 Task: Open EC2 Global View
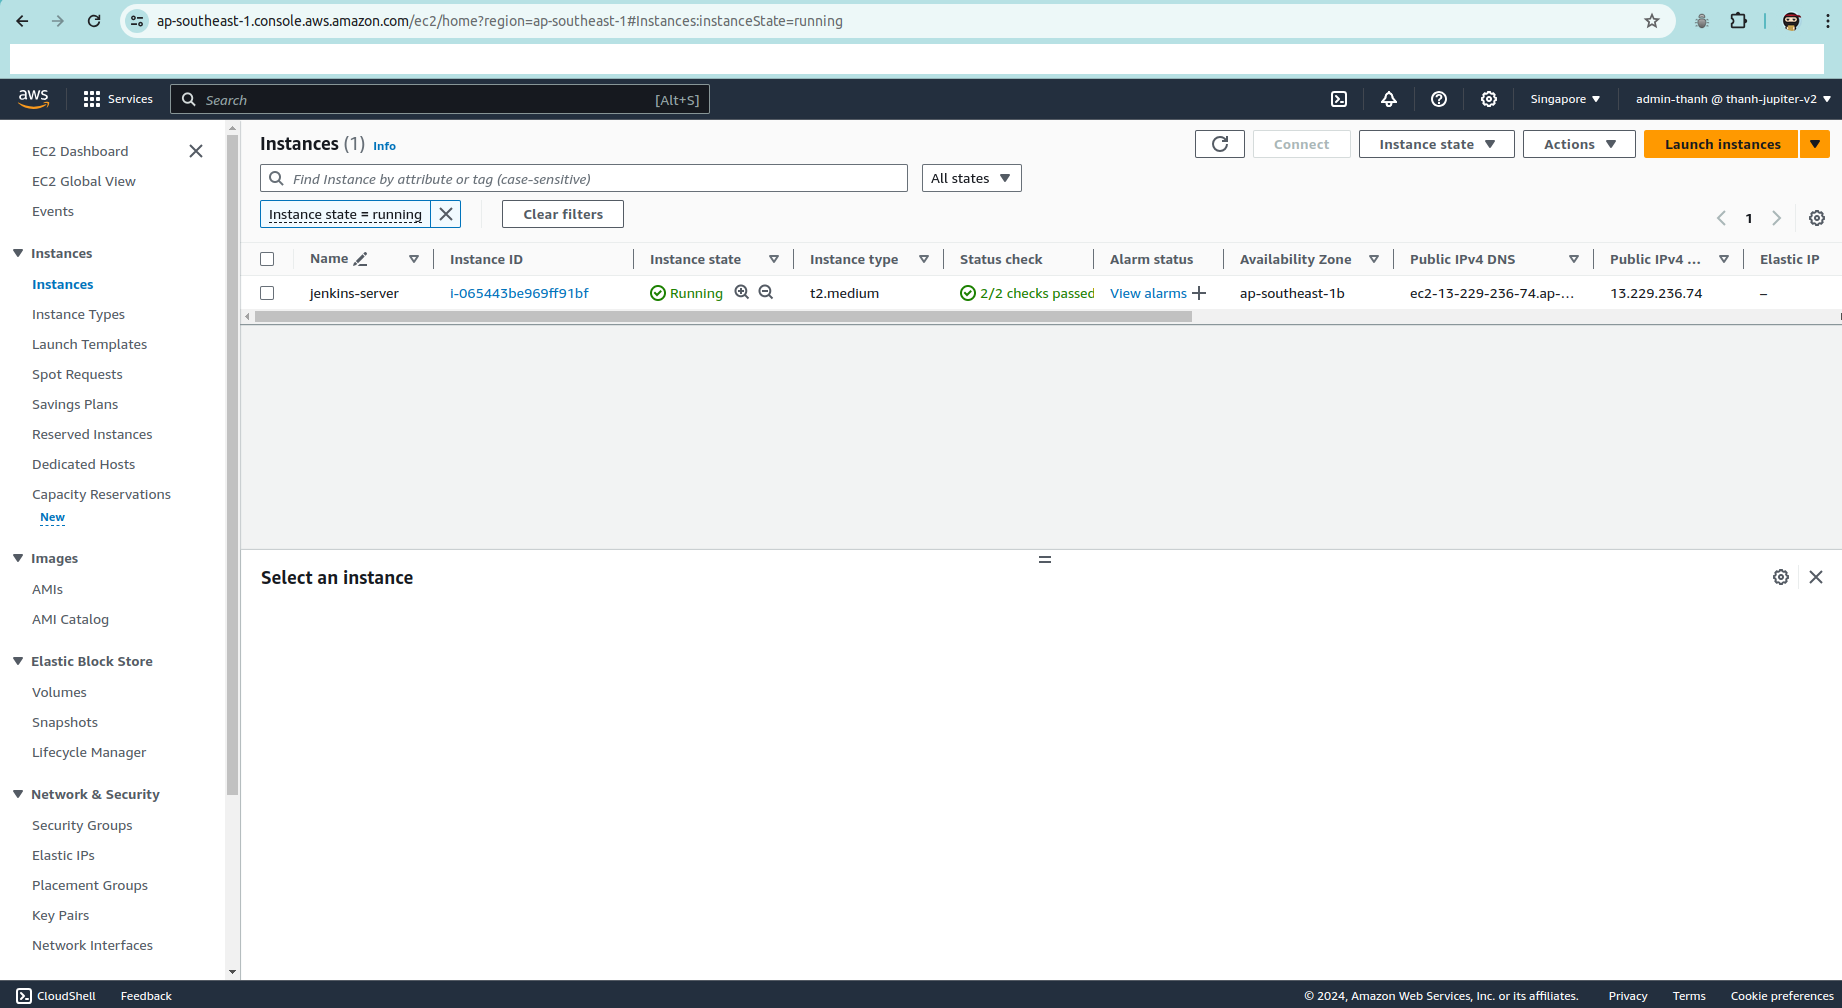click(x=84, y=181)
